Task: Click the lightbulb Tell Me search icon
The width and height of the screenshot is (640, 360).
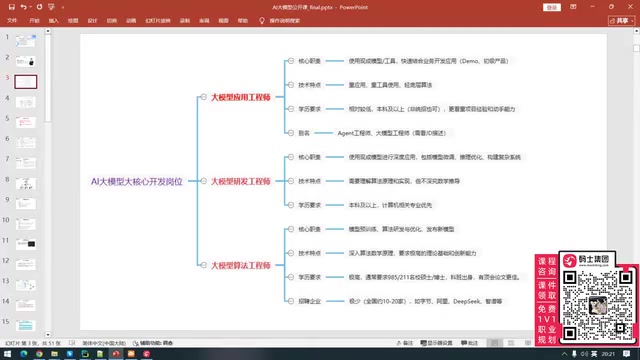Action: click(262, 20)
